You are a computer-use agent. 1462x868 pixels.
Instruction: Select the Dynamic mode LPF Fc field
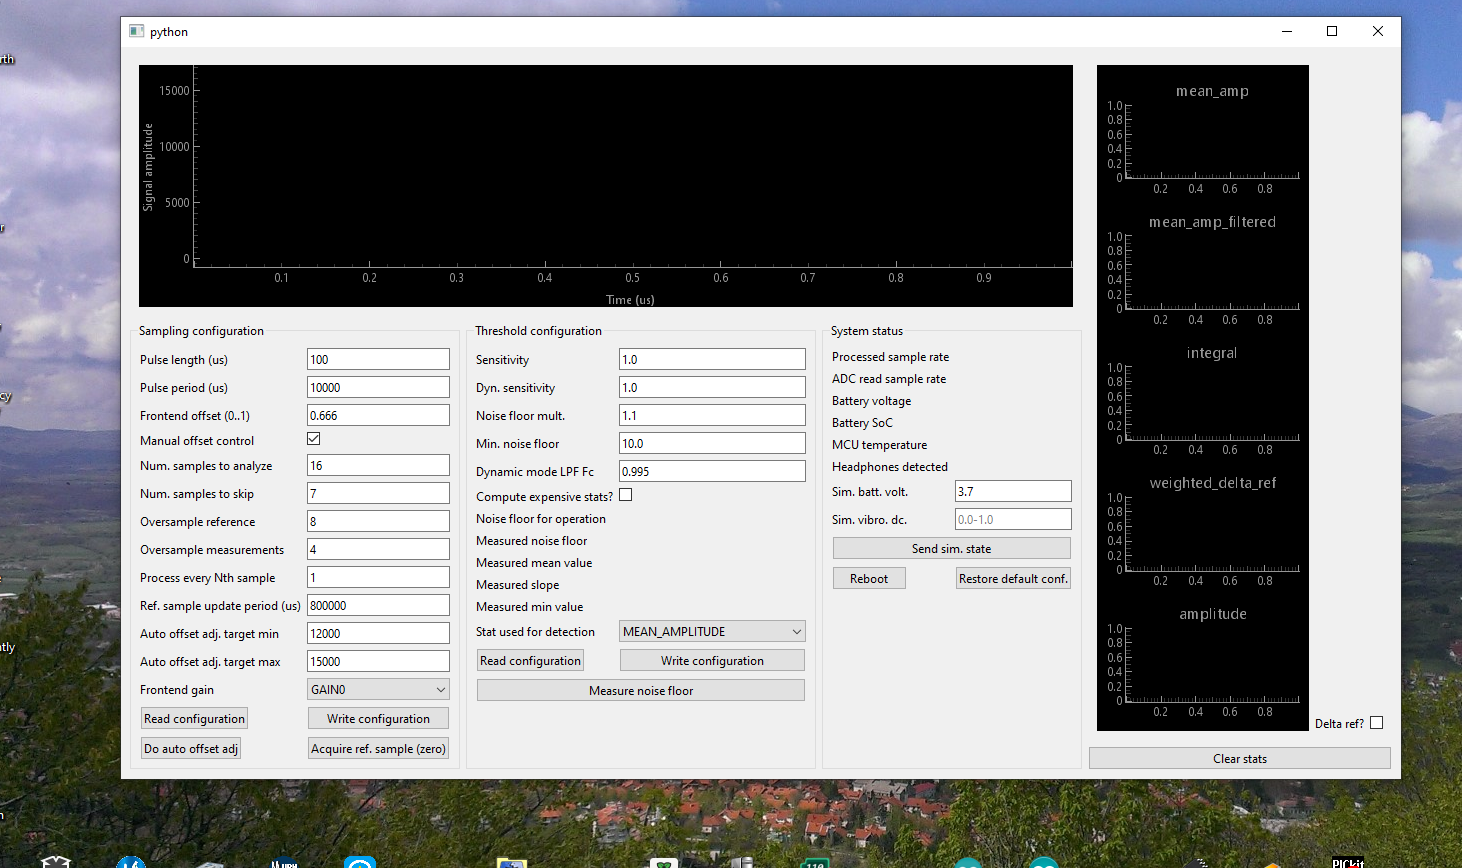click(x=712, y=471)
